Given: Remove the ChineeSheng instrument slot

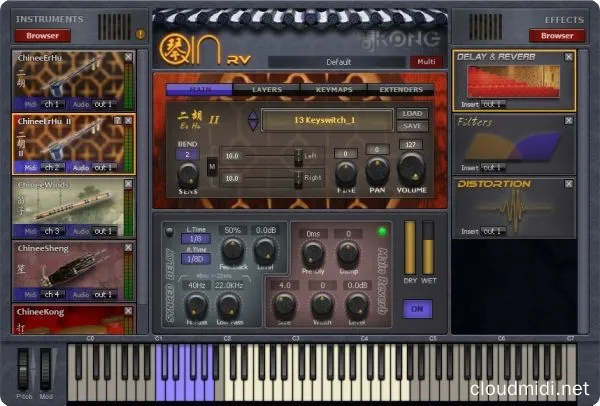Looking at the screenshot, I should pos(129,248).
